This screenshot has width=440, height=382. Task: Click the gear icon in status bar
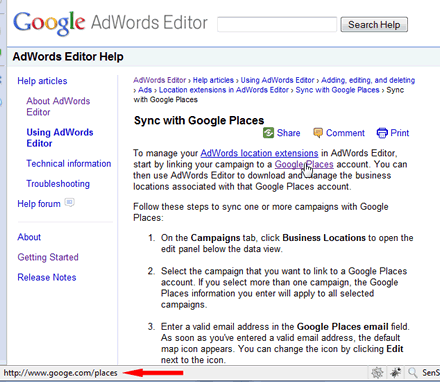click(x=377, y=372)
